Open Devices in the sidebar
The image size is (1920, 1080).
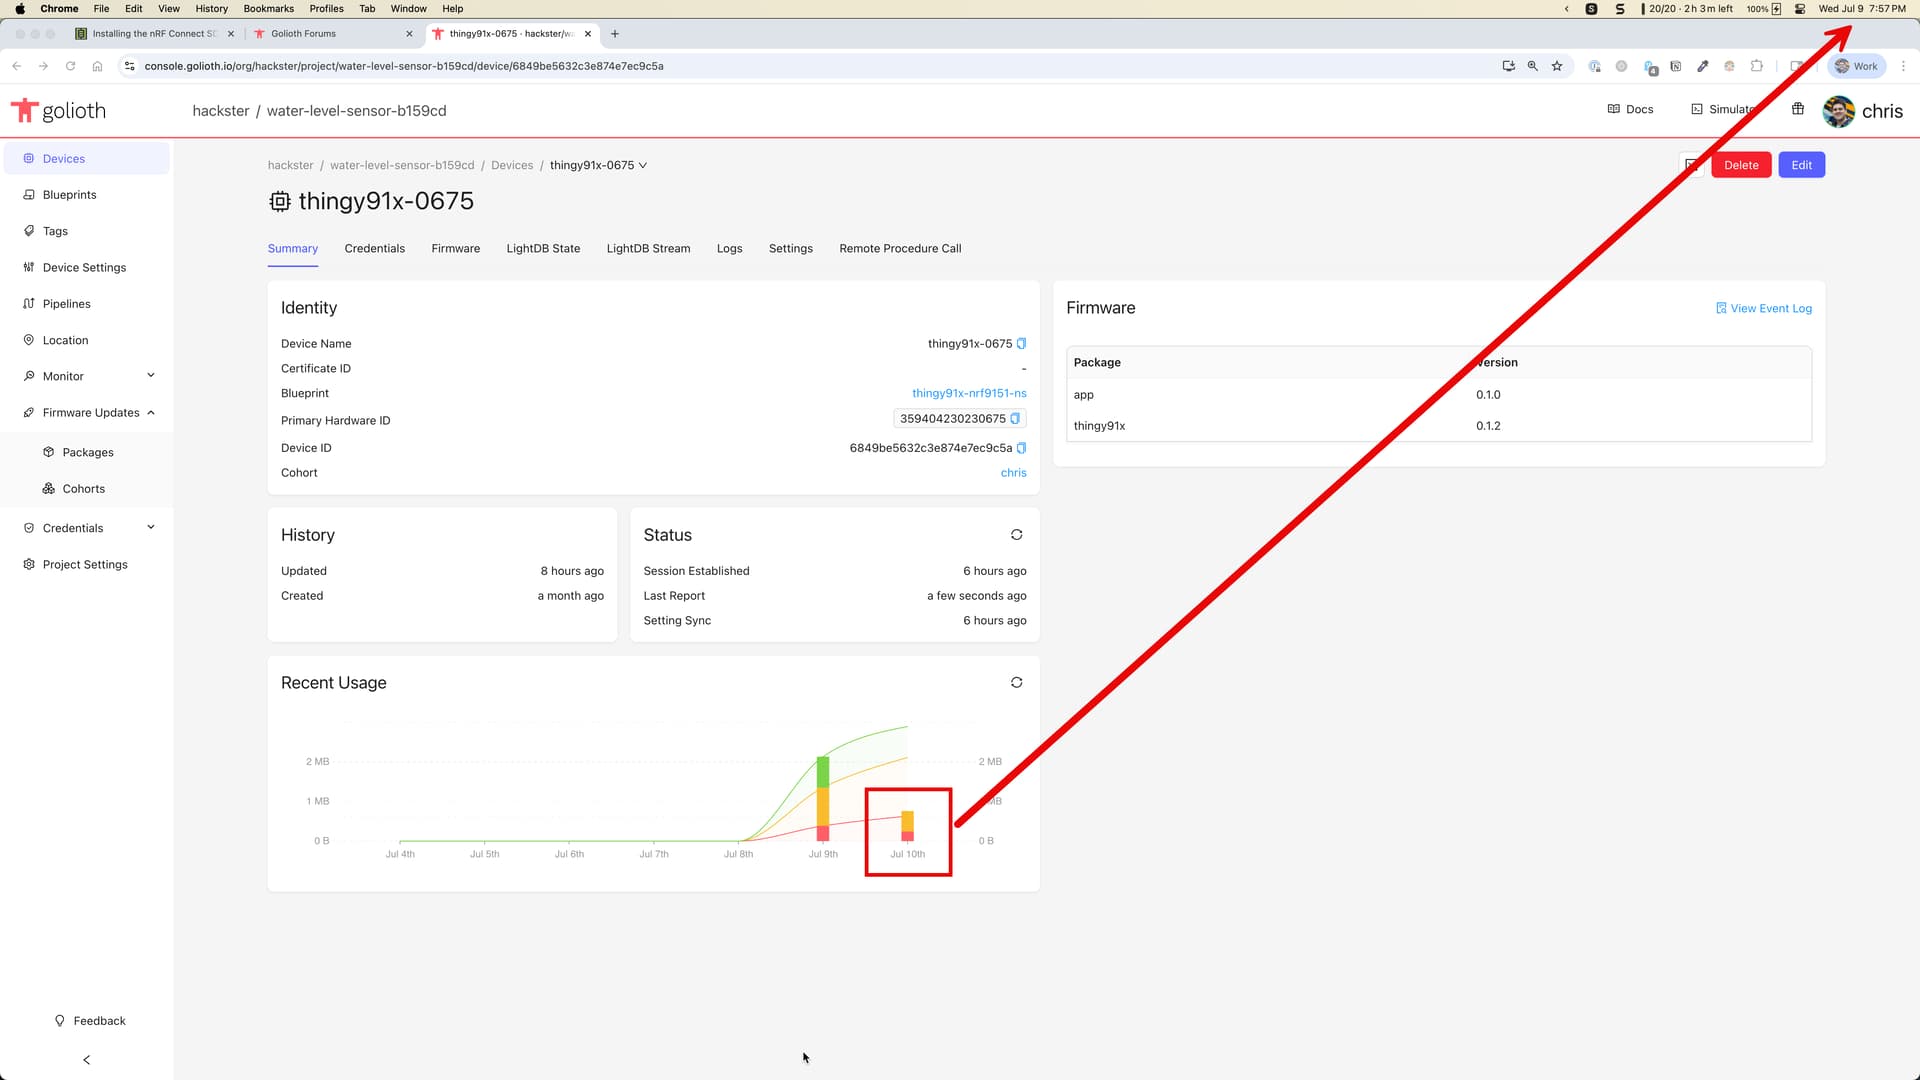[86, 159]
